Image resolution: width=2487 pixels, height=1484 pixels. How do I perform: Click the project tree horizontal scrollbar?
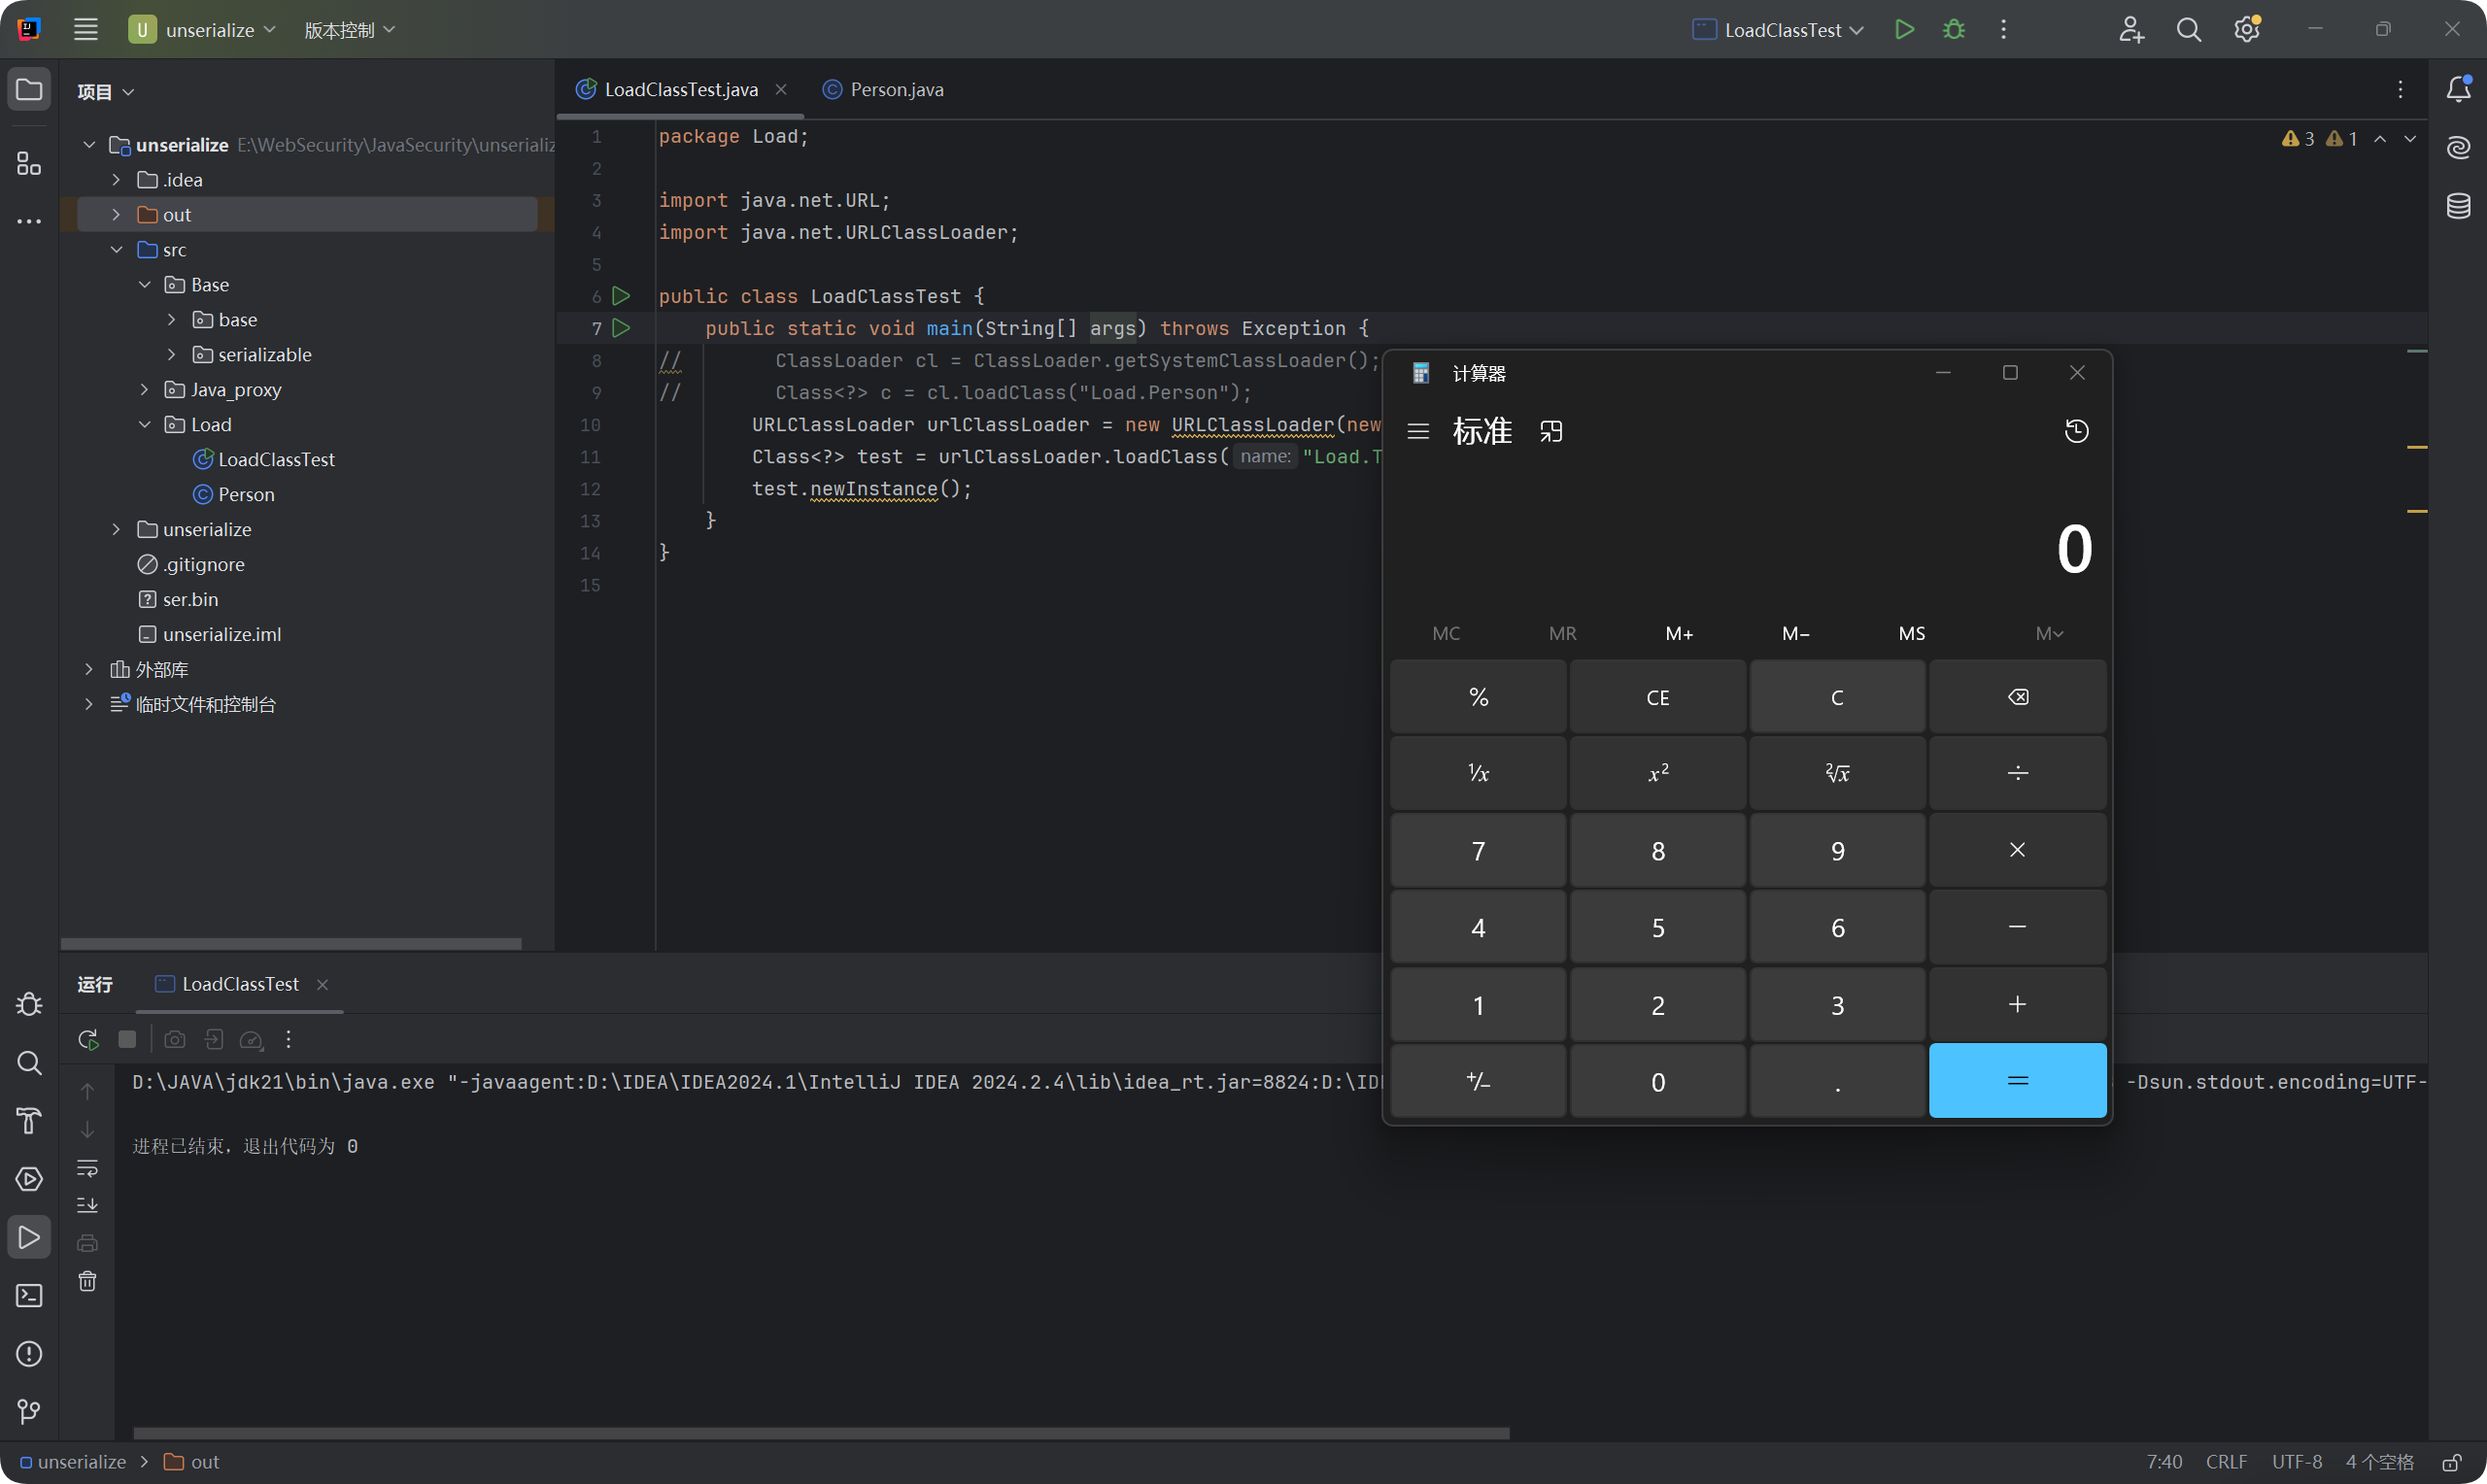click(x=291, y=943)
